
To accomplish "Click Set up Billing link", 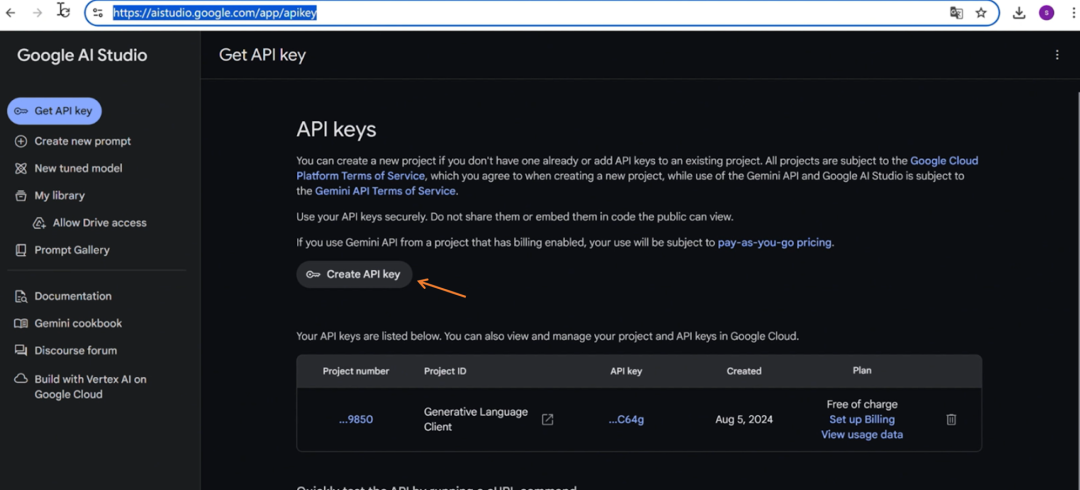I will 862,420.
